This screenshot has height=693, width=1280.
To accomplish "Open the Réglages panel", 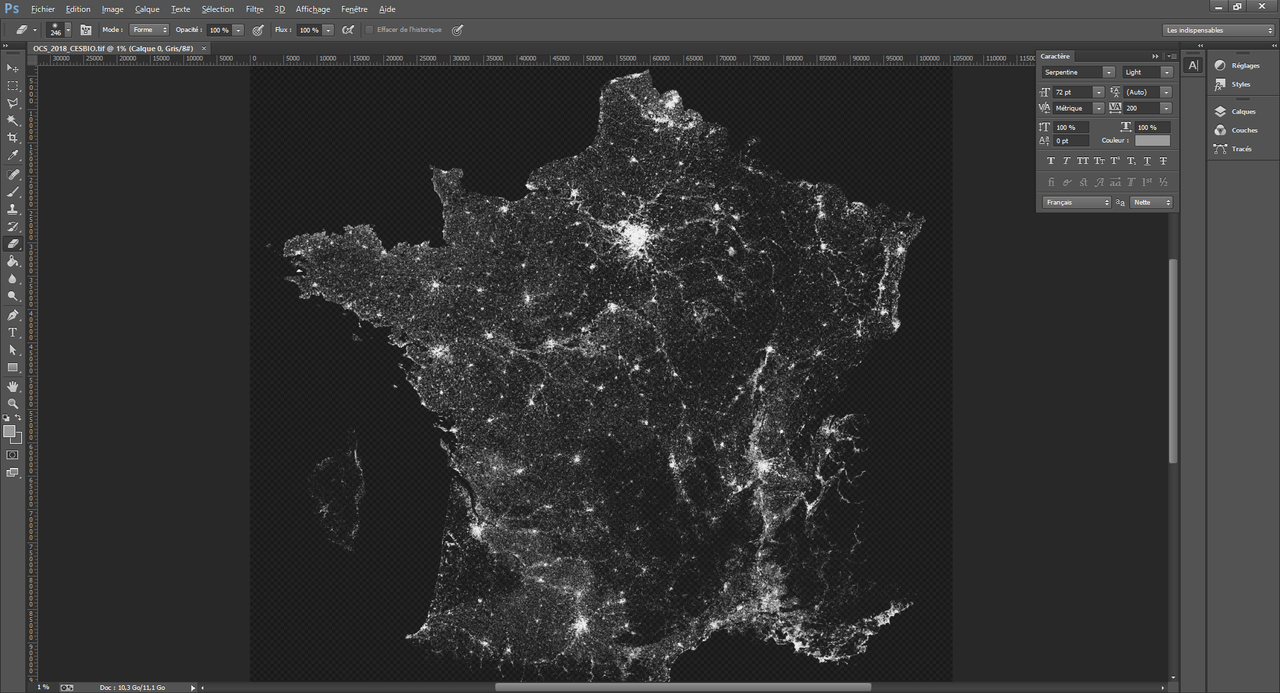I will [x=1238, y=65].
